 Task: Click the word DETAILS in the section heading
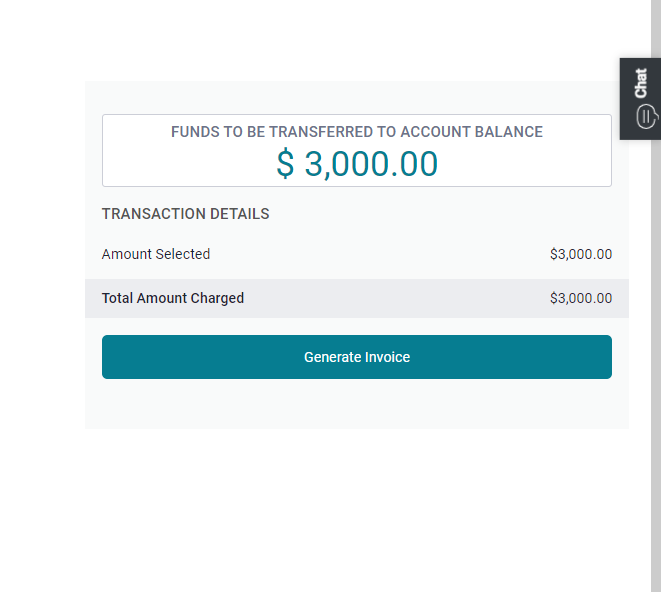point(239,214)
